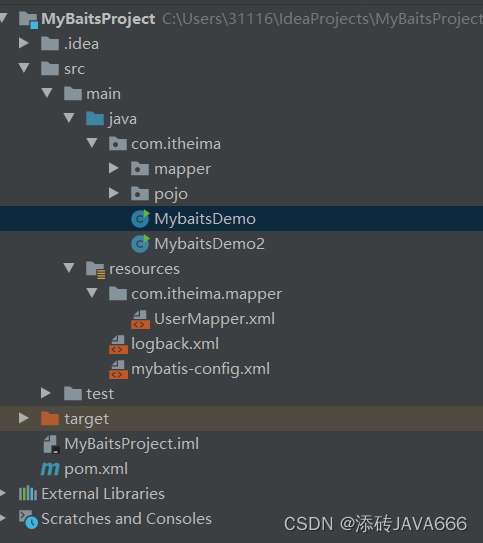483x543 pixels.
Task: Click the Maven pom.xml icon
Action: (50, 469)
